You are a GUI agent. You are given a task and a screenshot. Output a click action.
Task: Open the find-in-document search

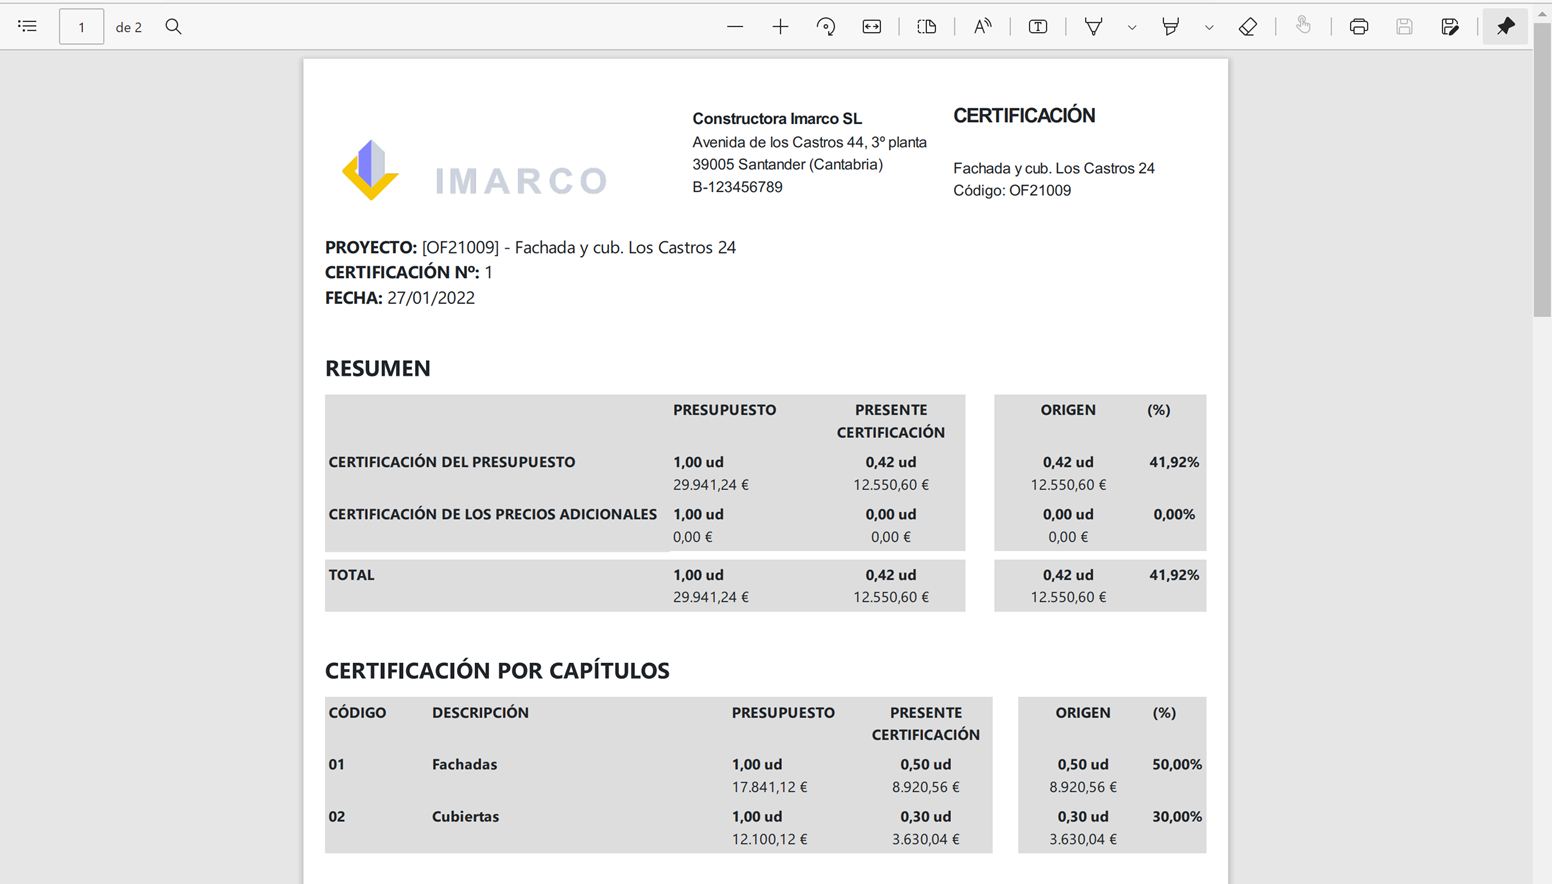click(173, 27)
